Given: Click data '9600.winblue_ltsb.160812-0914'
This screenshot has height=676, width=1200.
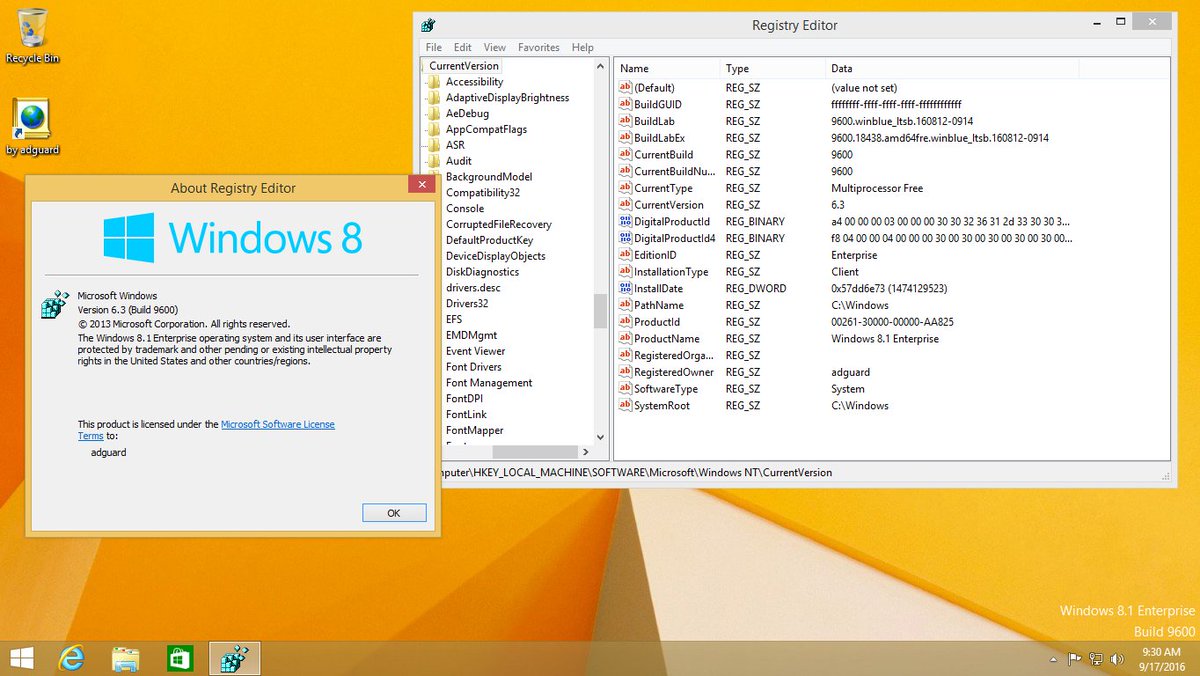Looking at the screenshot, I should click(903, 121).
